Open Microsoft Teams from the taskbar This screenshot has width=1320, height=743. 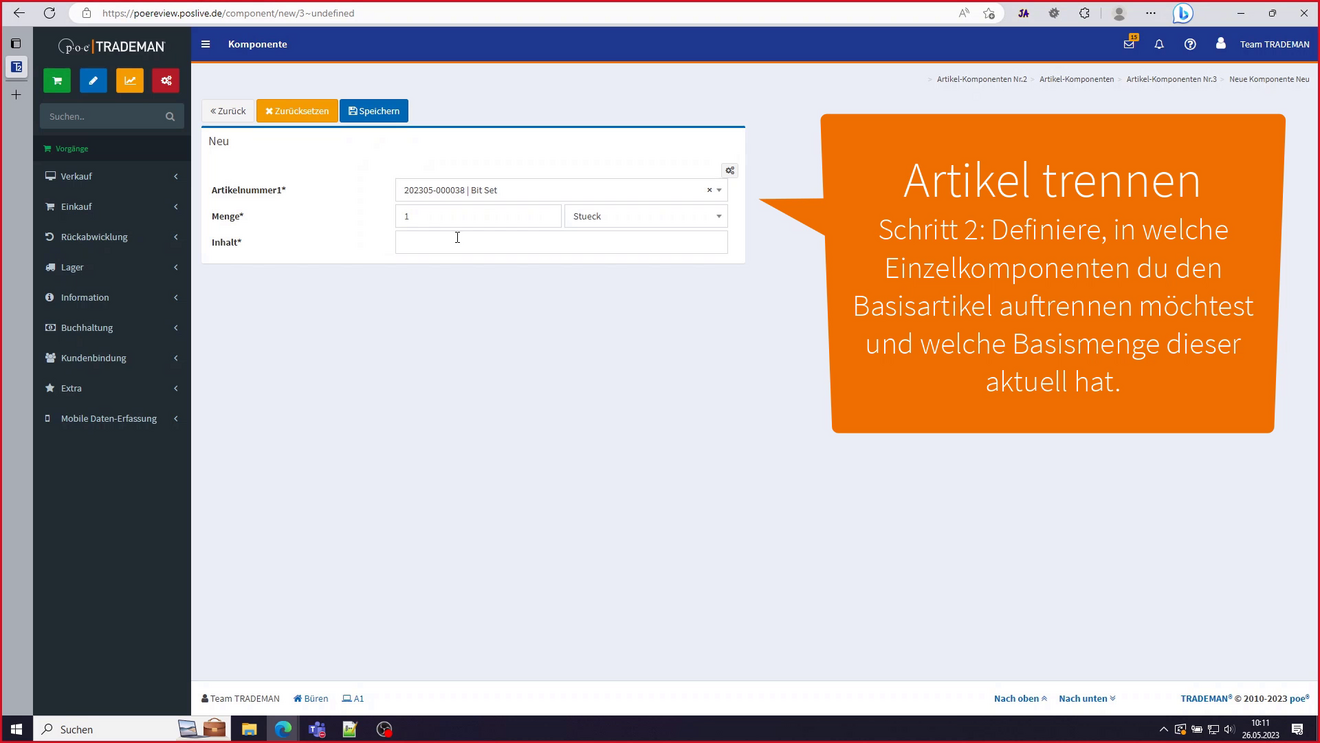click(x=317, y=729)
